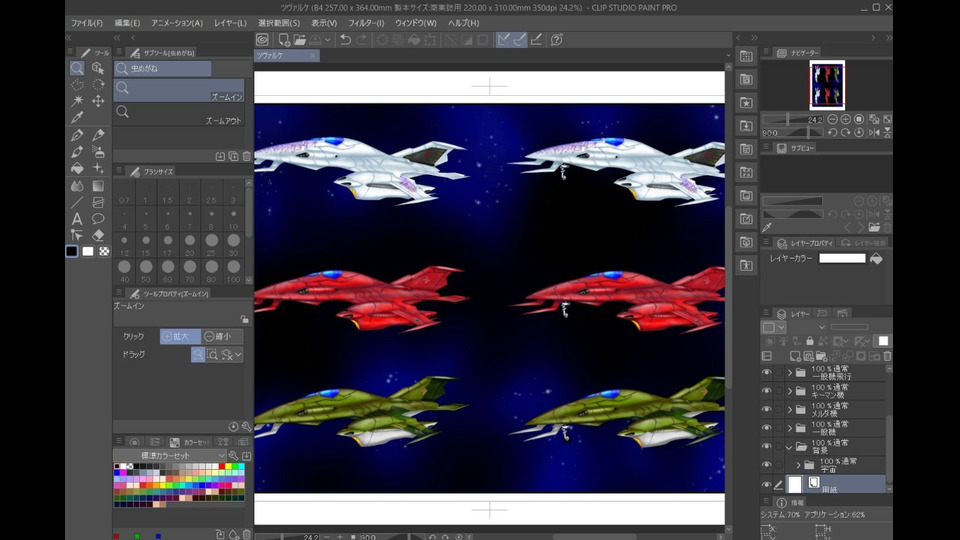Select the black main color swatch

coord(72,251)
